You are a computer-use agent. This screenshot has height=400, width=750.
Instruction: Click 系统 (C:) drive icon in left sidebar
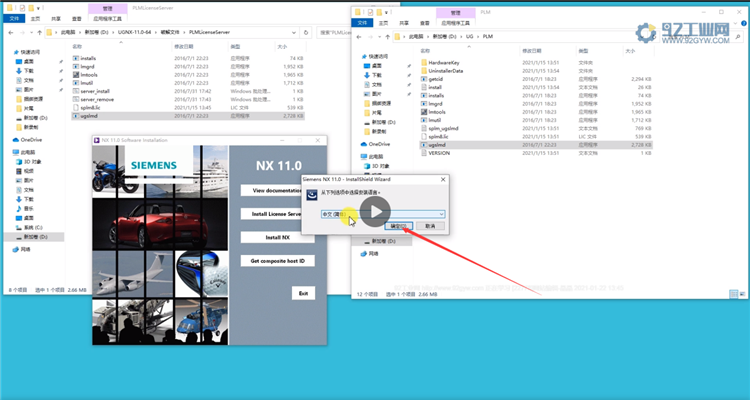point(19,227)
